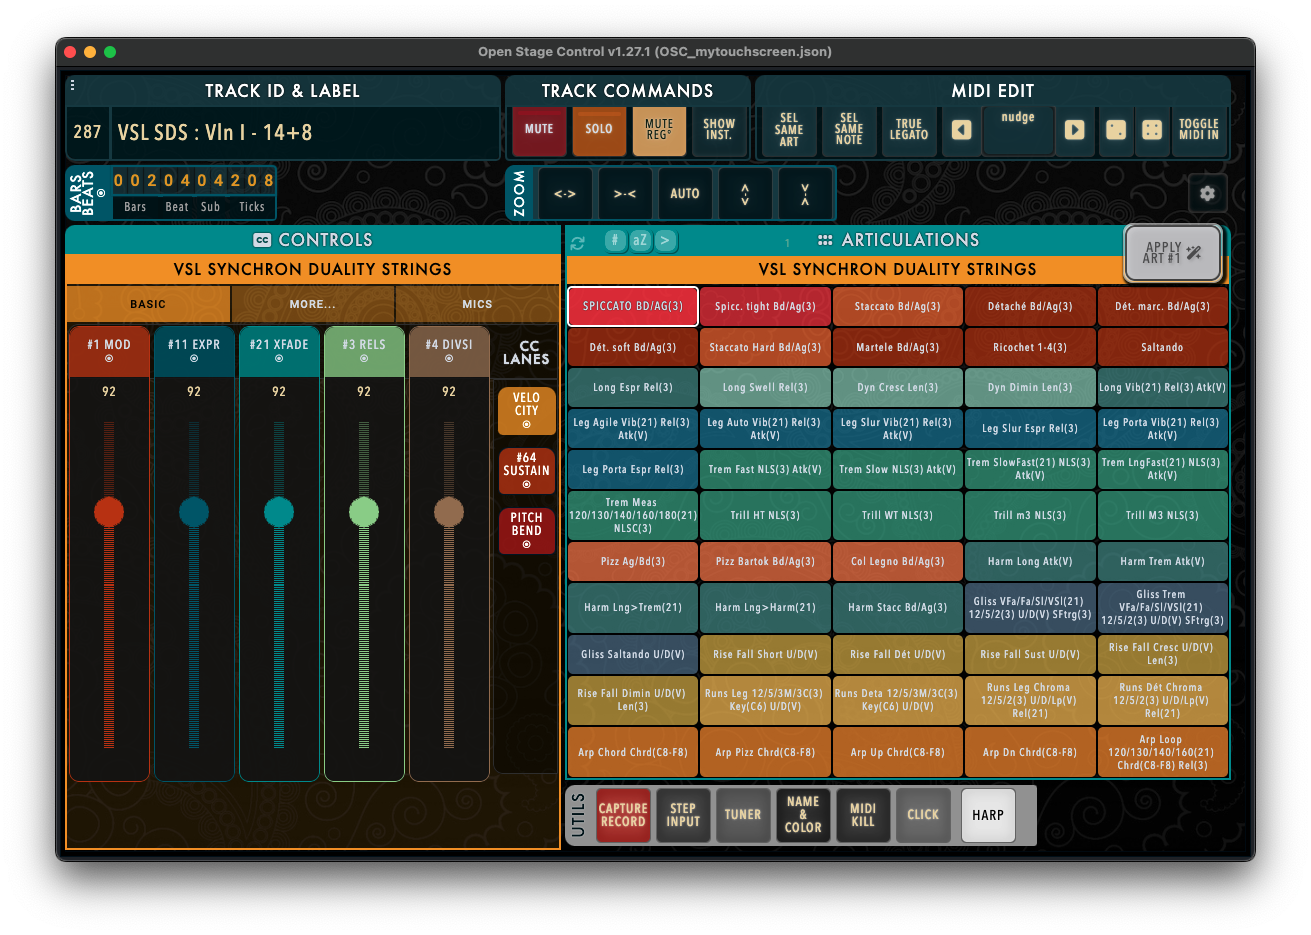Toggle TRUE LEGATO in MIDI edit
Screen dimensions: 1311x935
coord(909,130)
